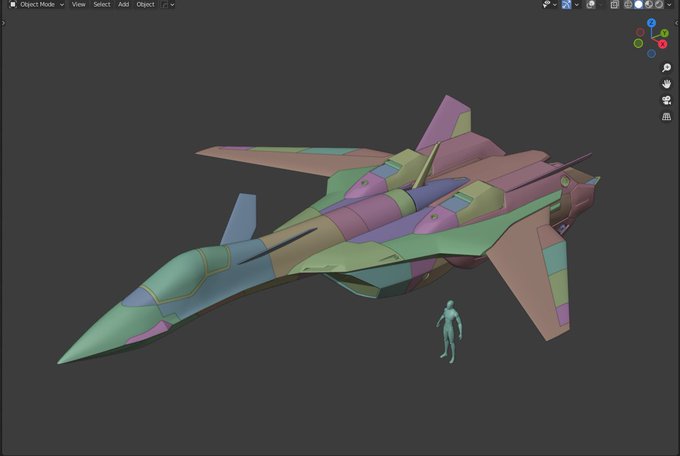Toggle viewport overlays
680x456 pixels.
[x=591, y=4]
